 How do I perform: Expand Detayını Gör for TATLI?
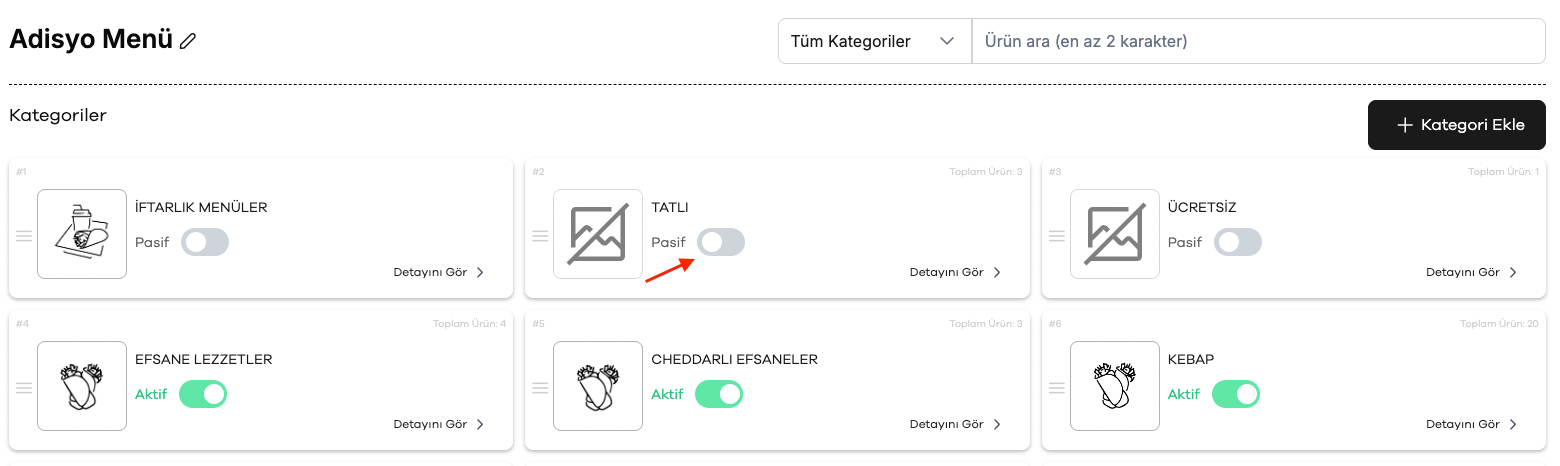[x=956, y=272]
